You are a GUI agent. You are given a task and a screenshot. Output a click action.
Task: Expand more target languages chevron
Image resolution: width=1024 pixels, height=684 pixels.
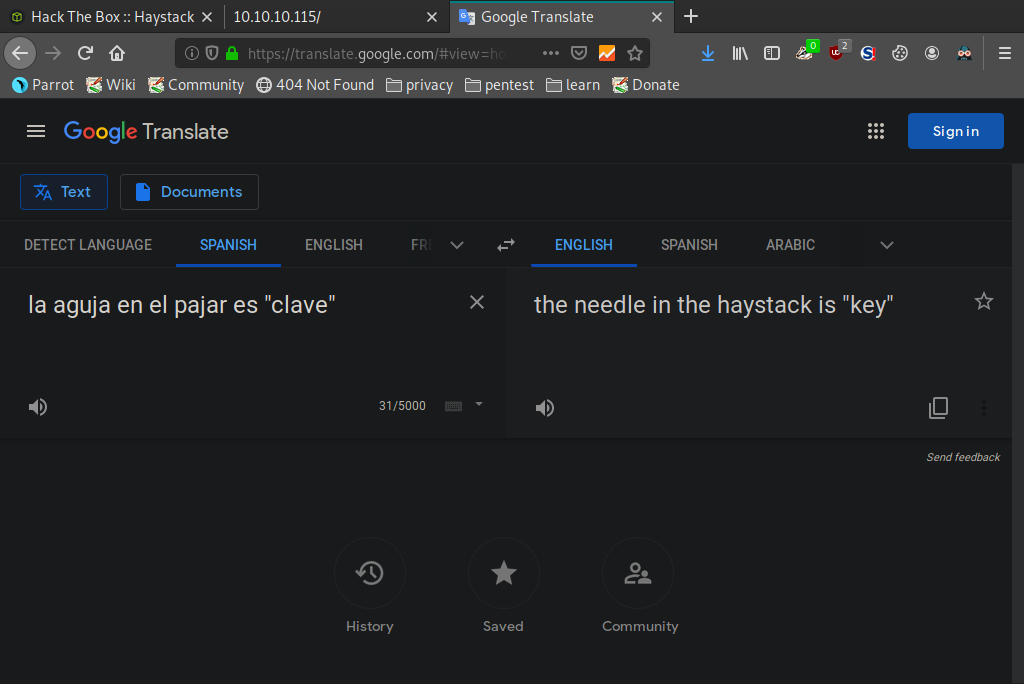click(x=886, y=245)
